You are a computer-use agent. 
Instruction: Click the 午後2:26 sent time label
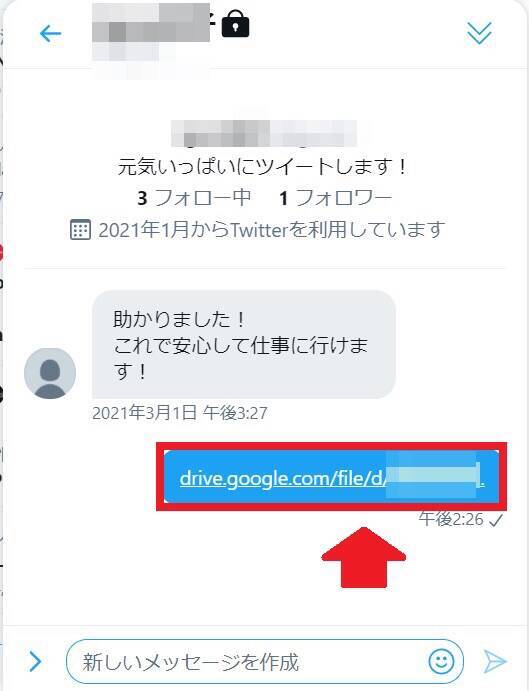[451, 520]
